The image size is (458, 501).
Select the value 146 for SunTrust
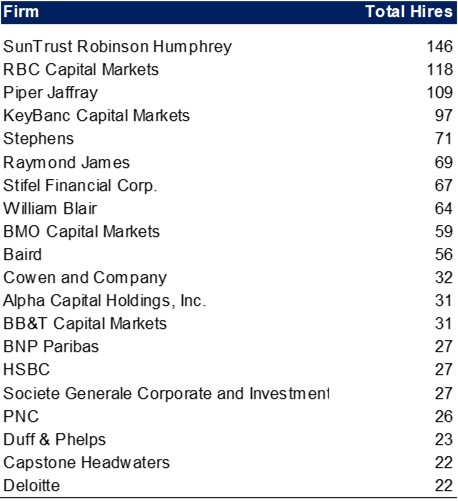440,46
